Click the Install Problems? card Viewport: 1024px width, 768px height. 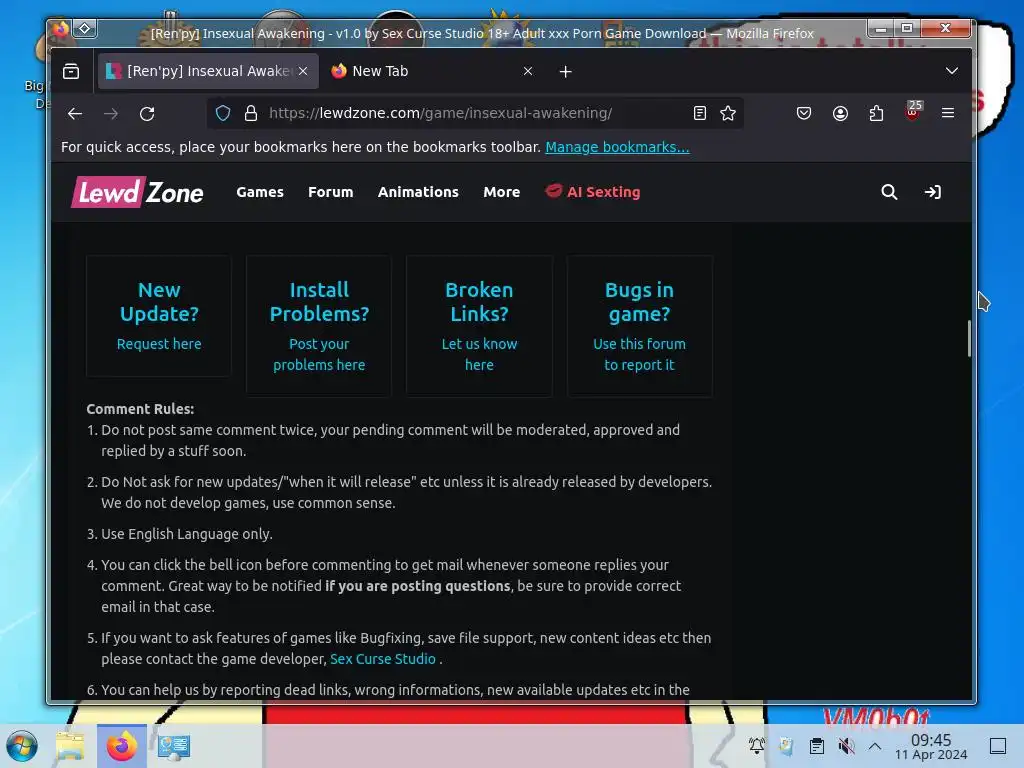point(319,326)
